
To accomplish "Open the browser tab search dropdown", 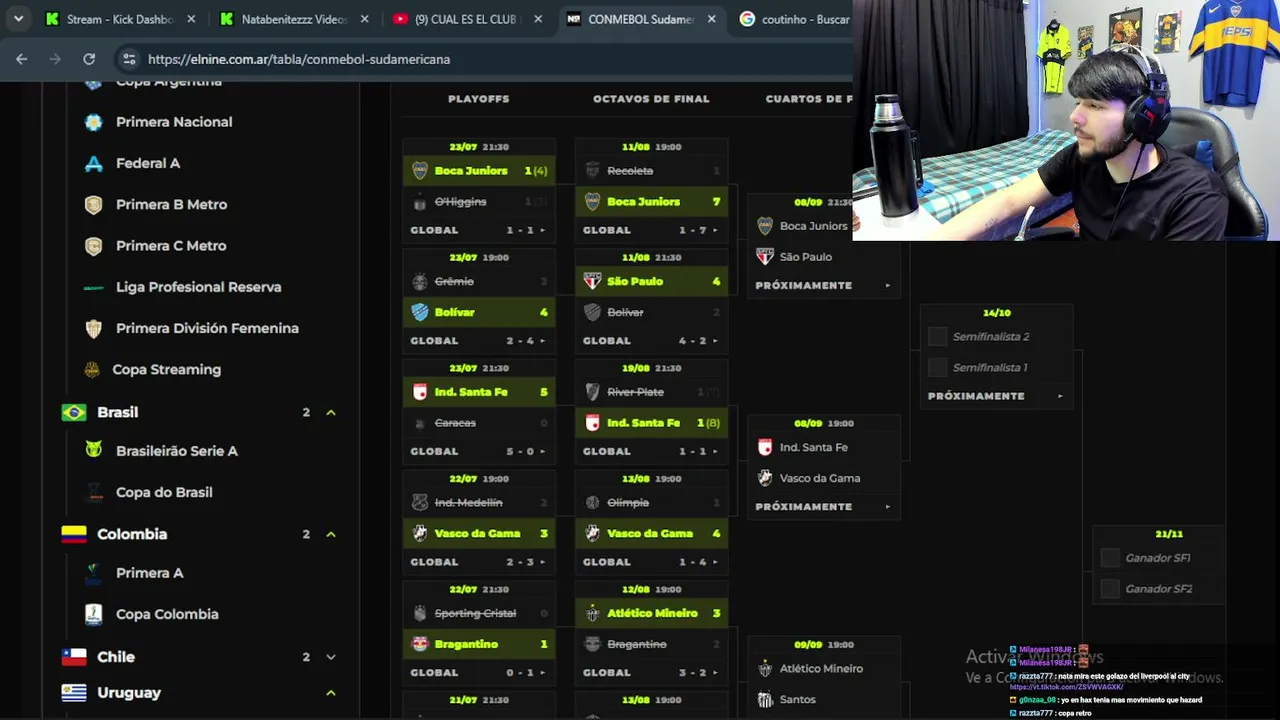I will pyautogui.click(x=18, y=19).
